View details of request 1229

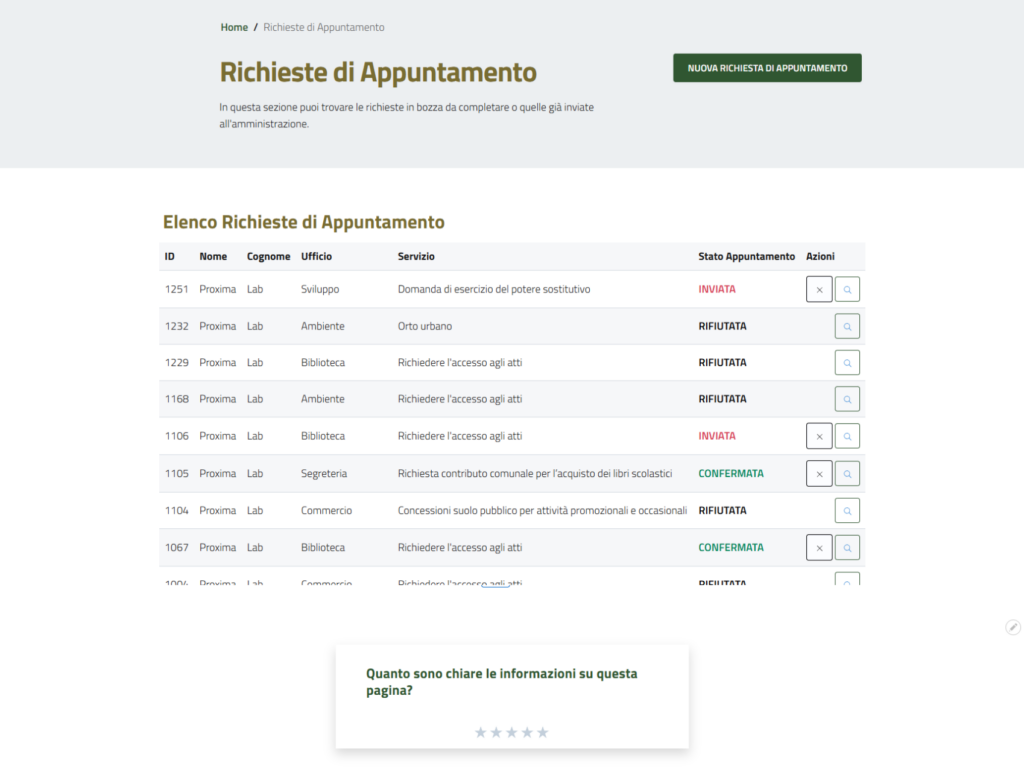847,363
